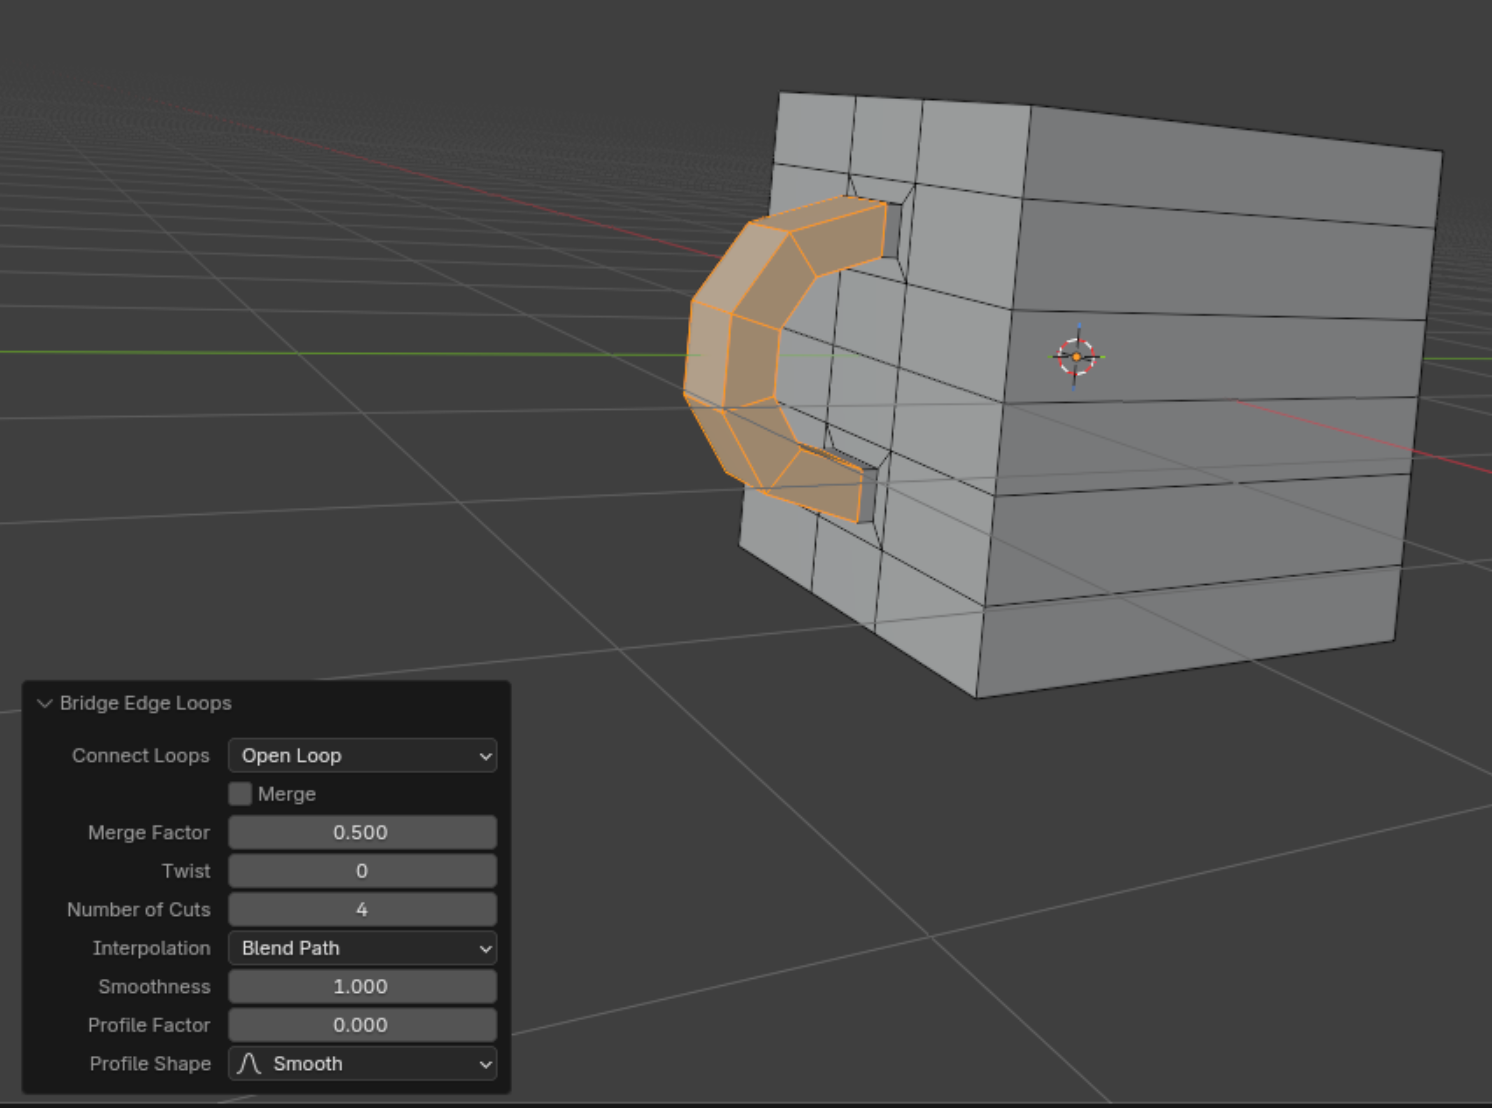Collapse the Bridge Edge Loops panel
Viewport: 1492px width, 1108px height.
(44, 703)
